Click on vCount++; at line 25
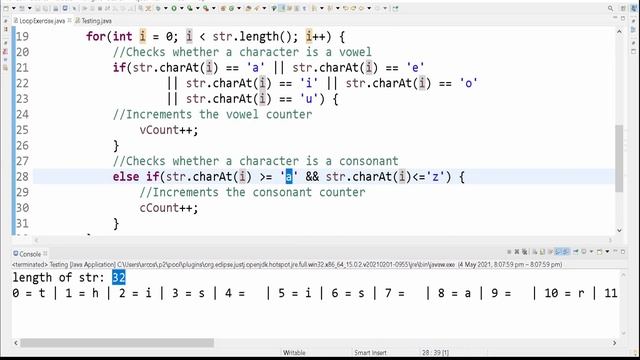Screen dimensions: 640x360 (x=169, y=130)
